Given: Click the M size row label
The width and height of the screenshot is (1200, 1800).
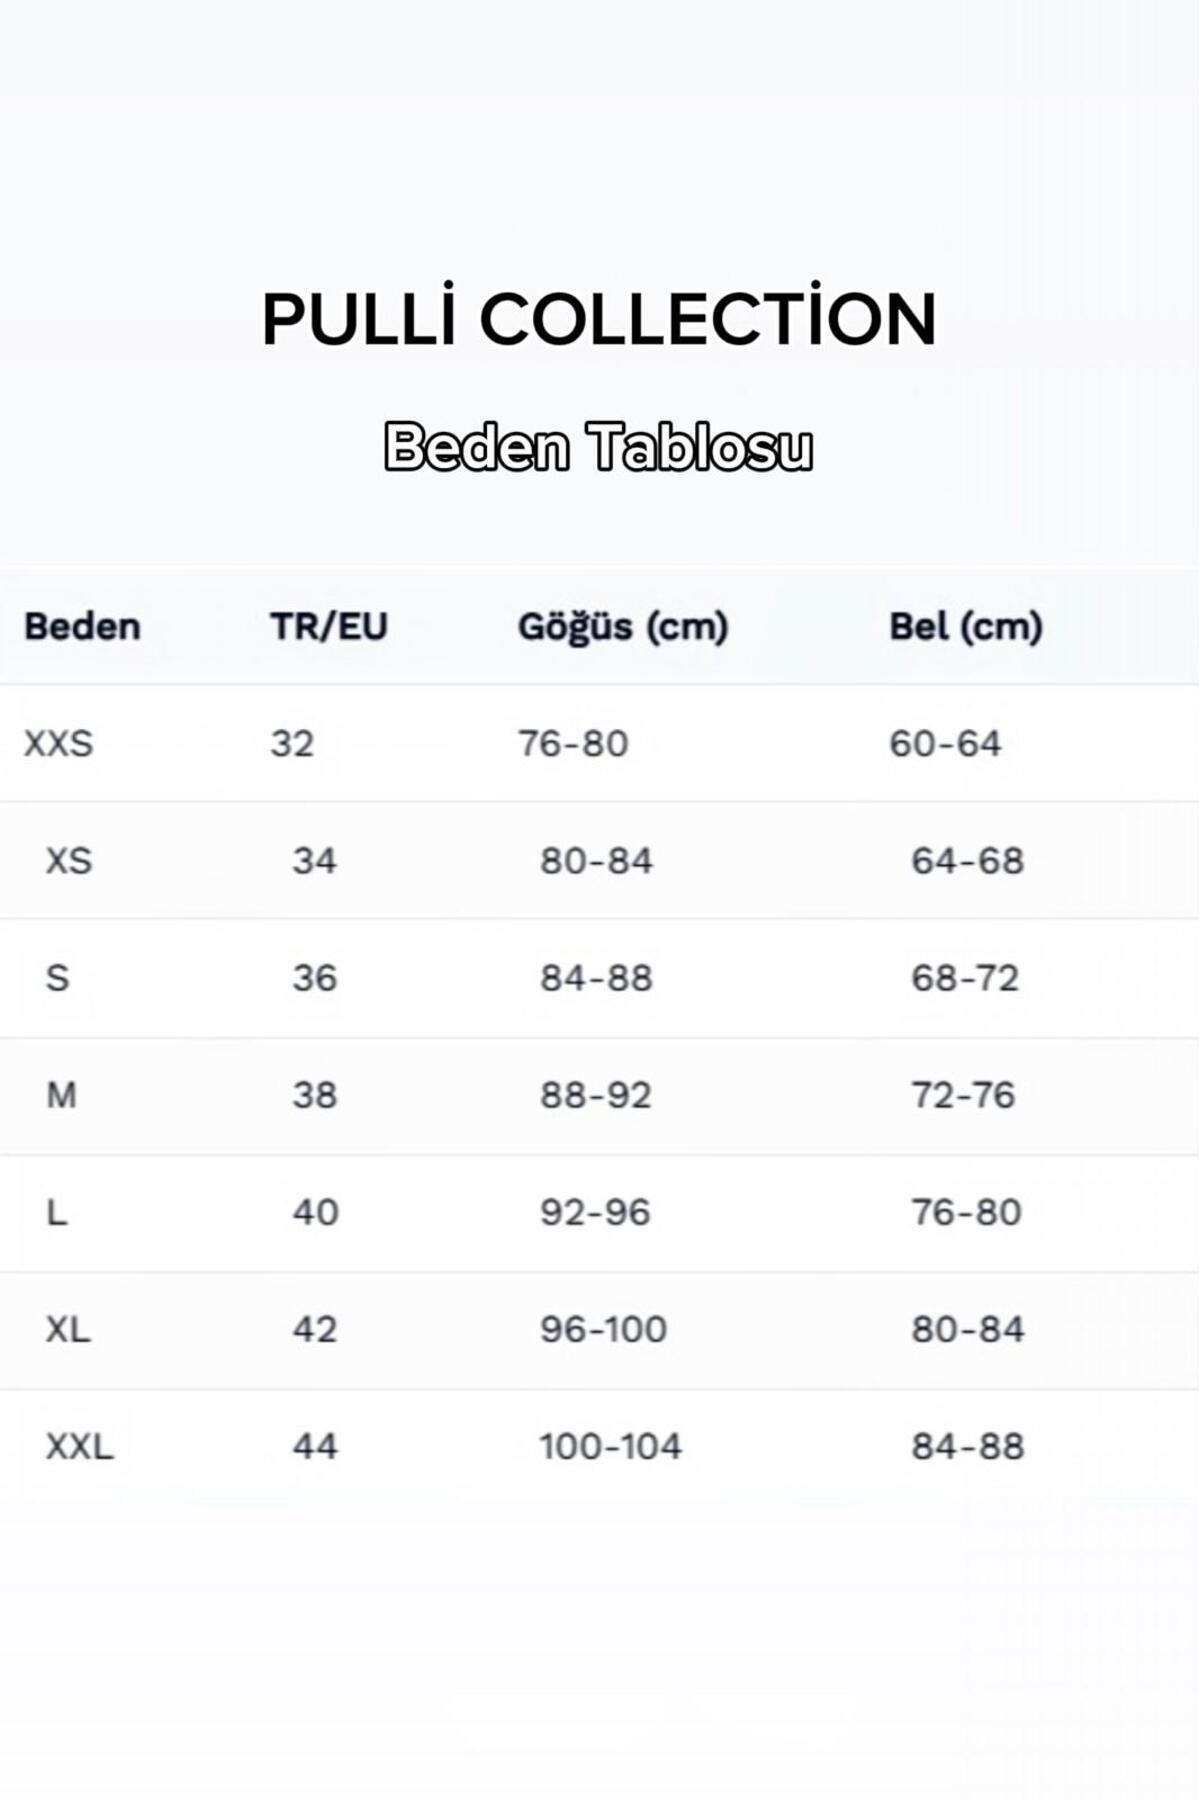Looking at the screenshot, I should tap(61, 1095).
